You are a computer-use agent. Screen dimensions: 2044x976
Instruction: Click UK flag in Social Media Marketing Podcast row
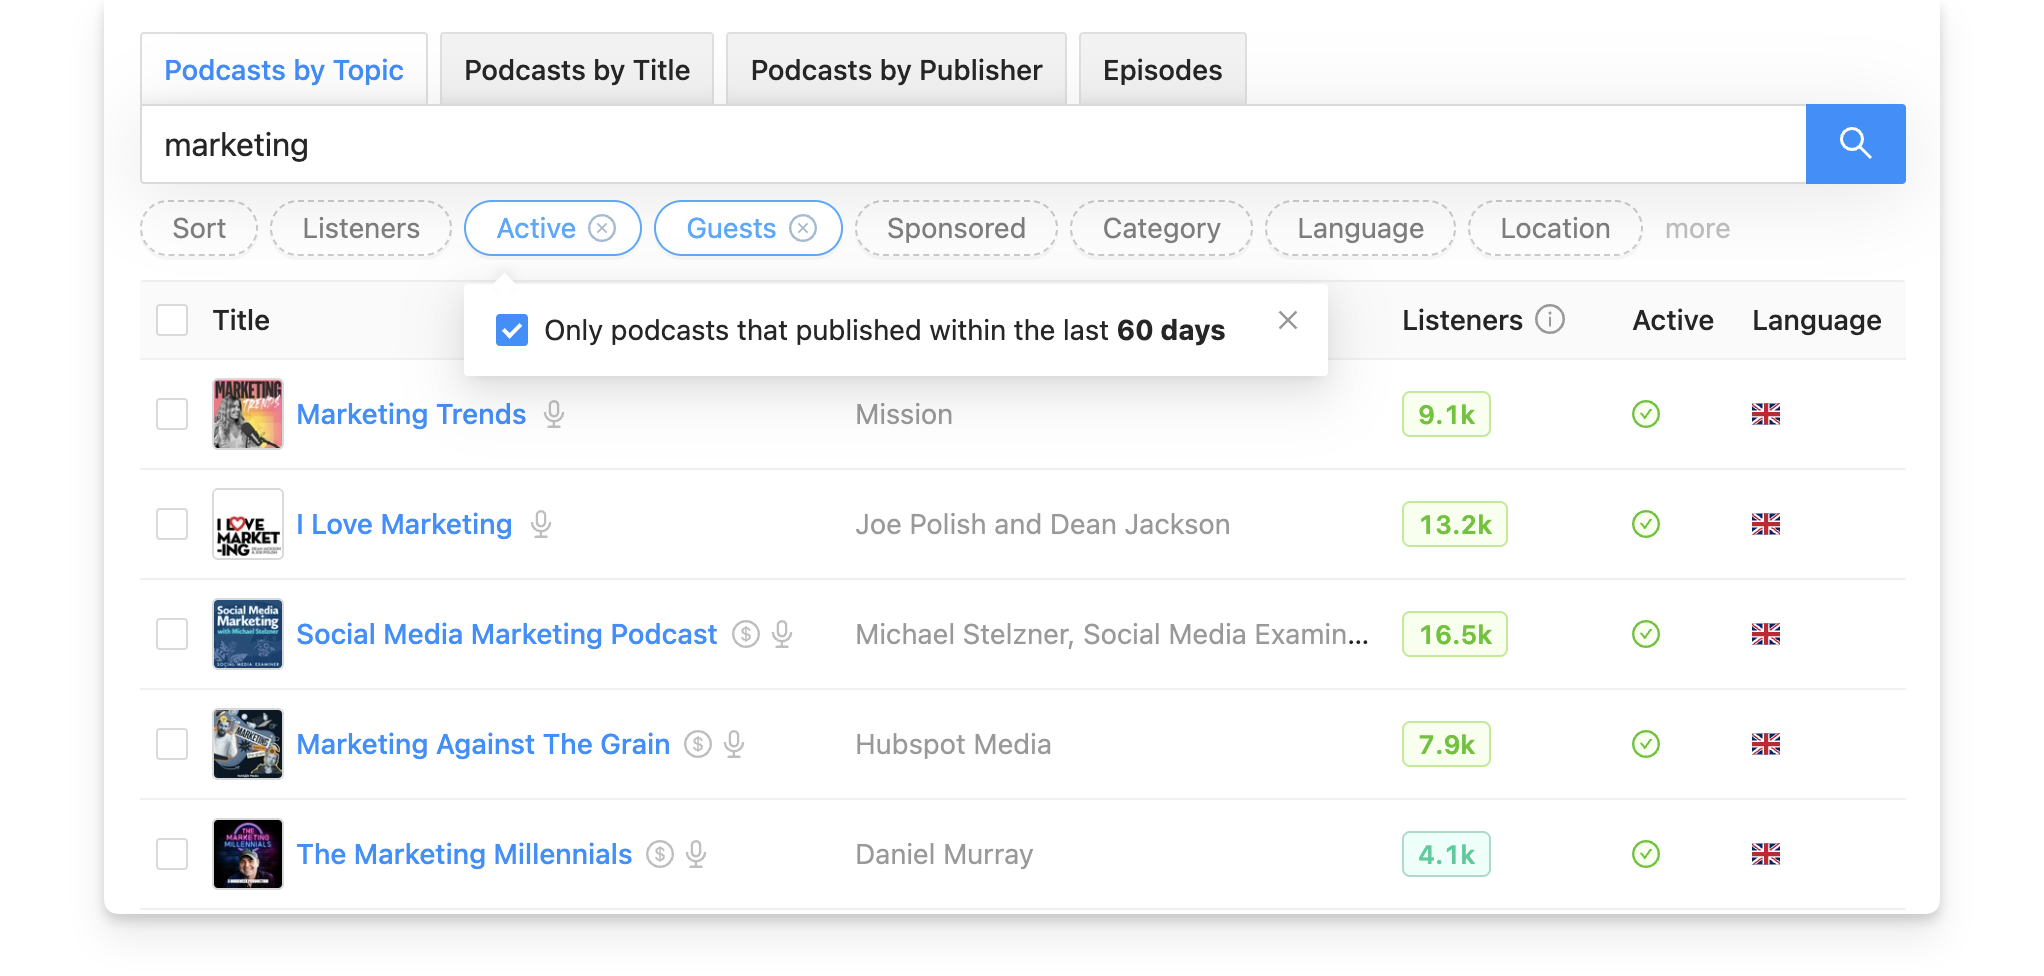pyautogui.click(x=1766, y=634)
